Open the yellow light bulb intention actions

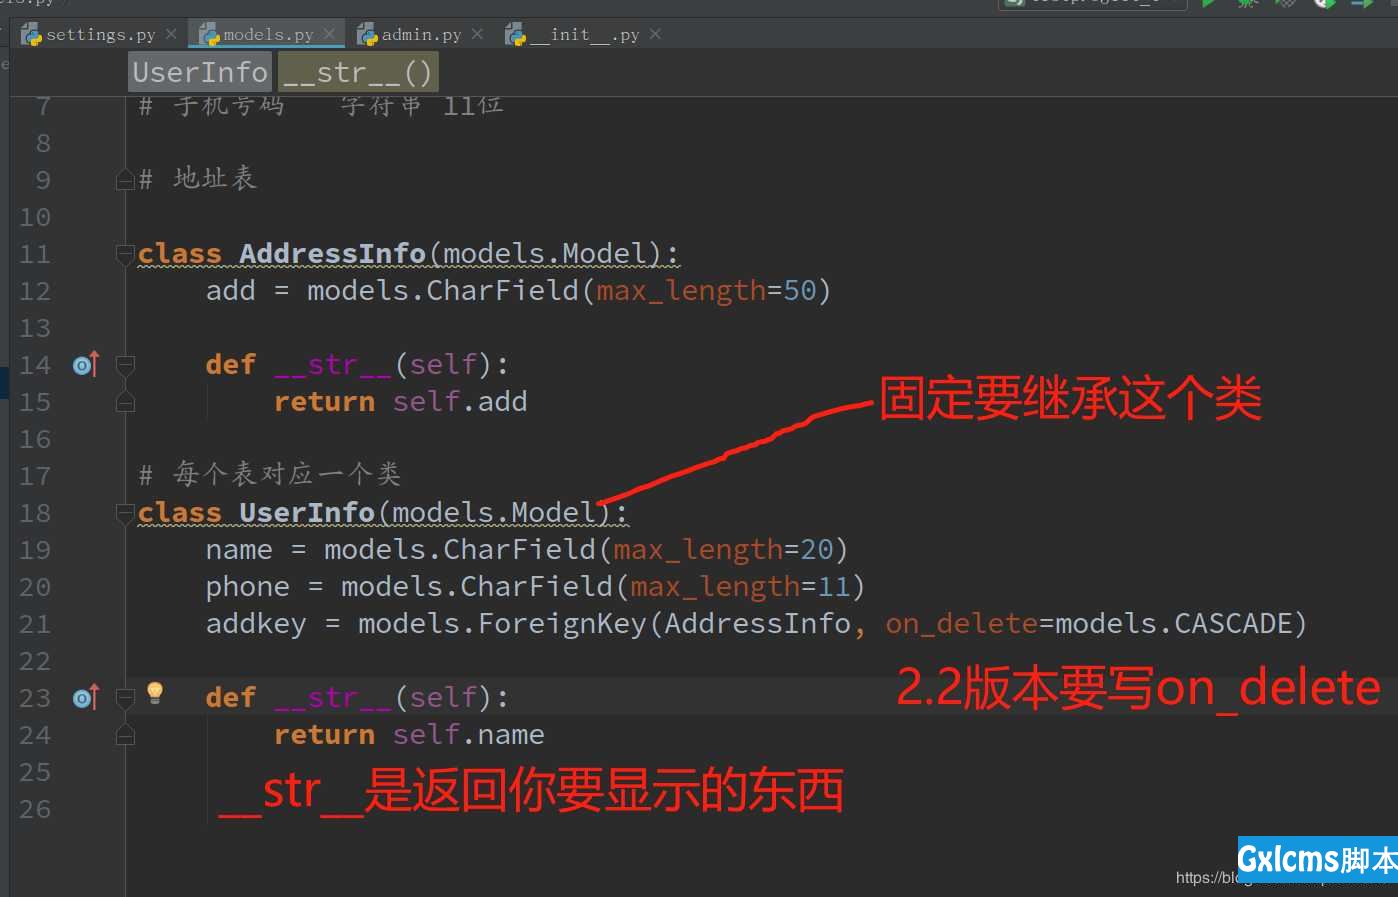(155, 692)
